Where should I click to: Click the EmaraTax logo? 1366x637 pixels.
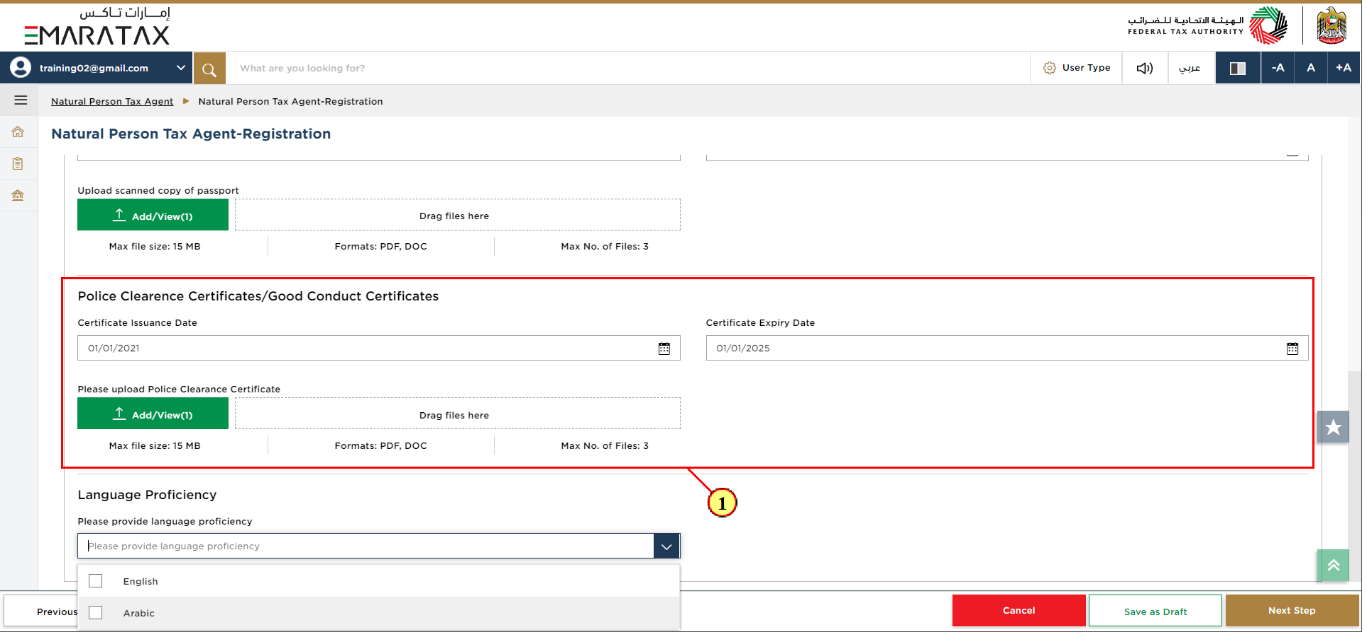97,28
